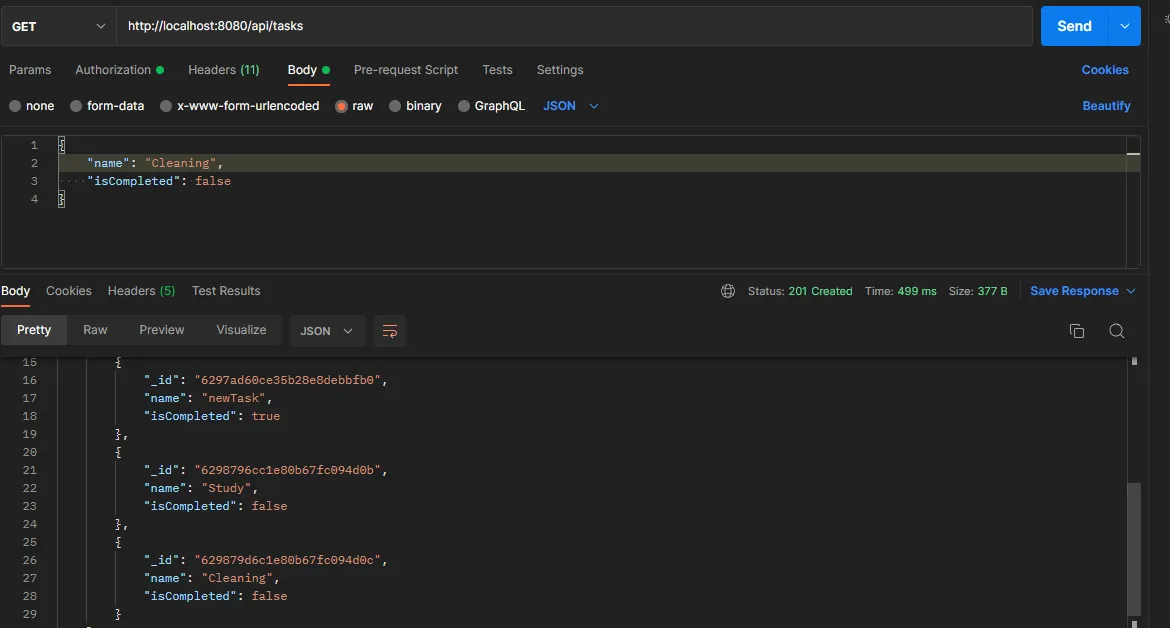Switch to the Tests tab
This screenshot has width=1170, height=628.
(x=497, y=70)
